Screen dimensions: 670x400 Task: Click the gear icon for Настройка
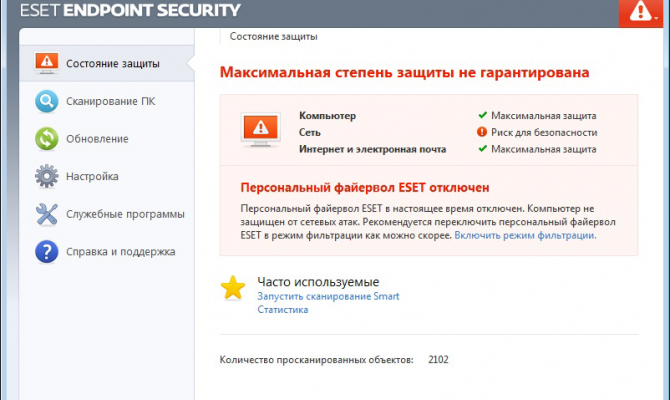pyautogui.click(x=46, y=177)
